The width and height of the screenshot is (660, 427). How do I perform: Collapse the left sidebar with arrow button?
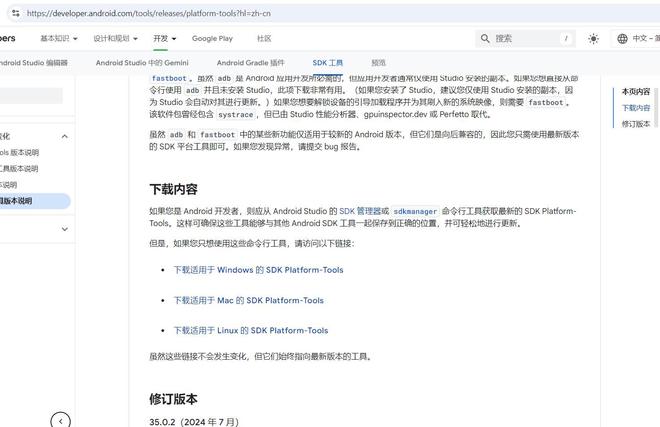[x=61, y=420]
